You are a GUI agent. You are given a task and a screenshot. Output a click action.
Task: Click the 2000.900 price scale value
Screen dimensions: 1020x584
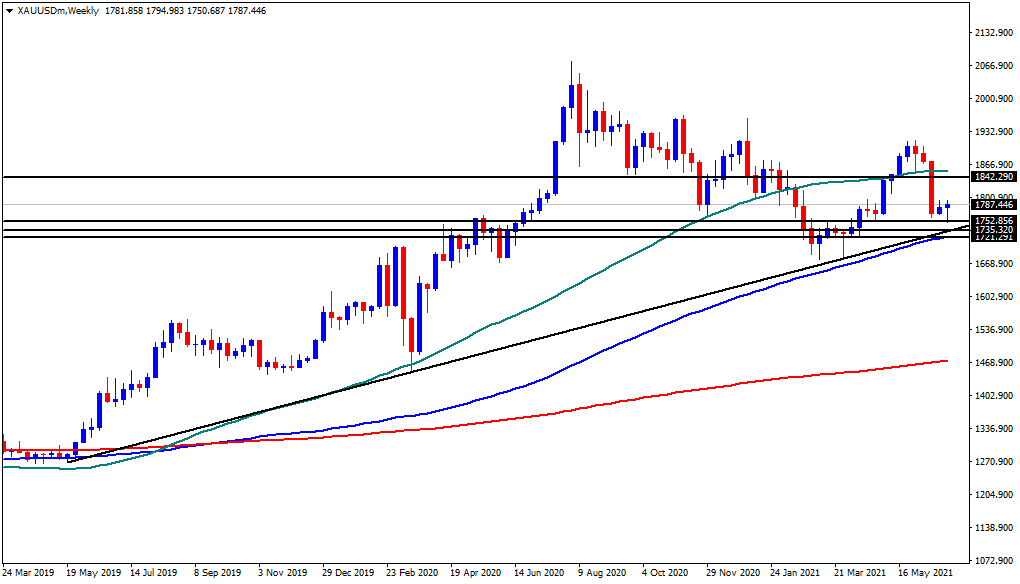(x=994, y=99)
